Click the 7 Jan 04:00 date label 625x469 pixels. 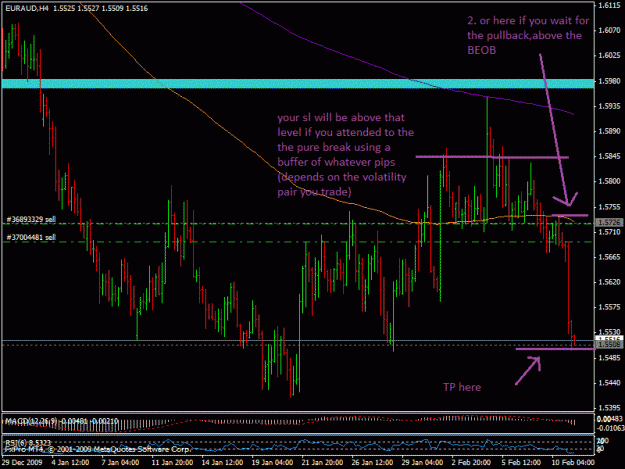[120, 462]
